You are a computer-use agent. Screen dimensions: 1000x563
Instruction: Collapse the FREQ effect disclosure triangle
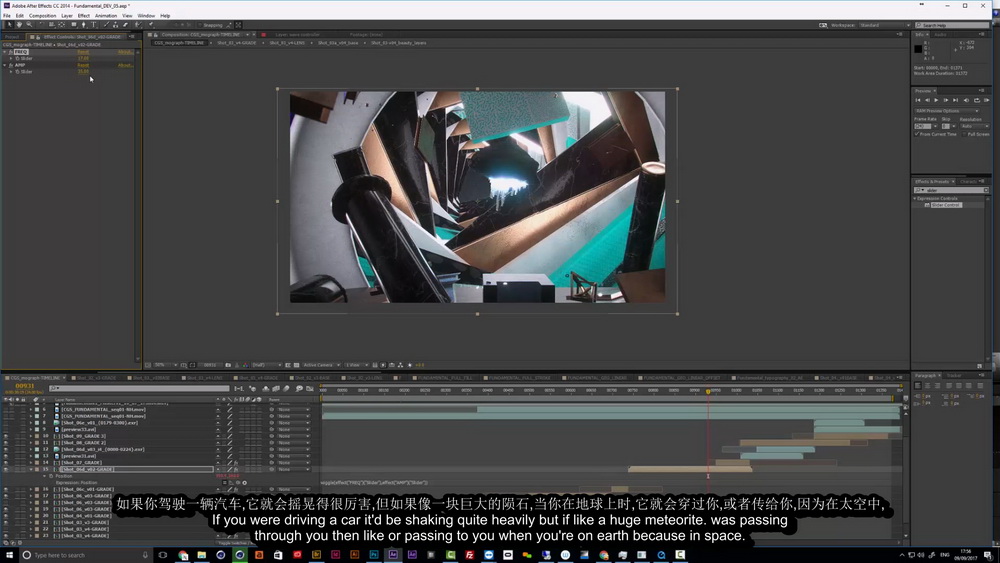5,52
